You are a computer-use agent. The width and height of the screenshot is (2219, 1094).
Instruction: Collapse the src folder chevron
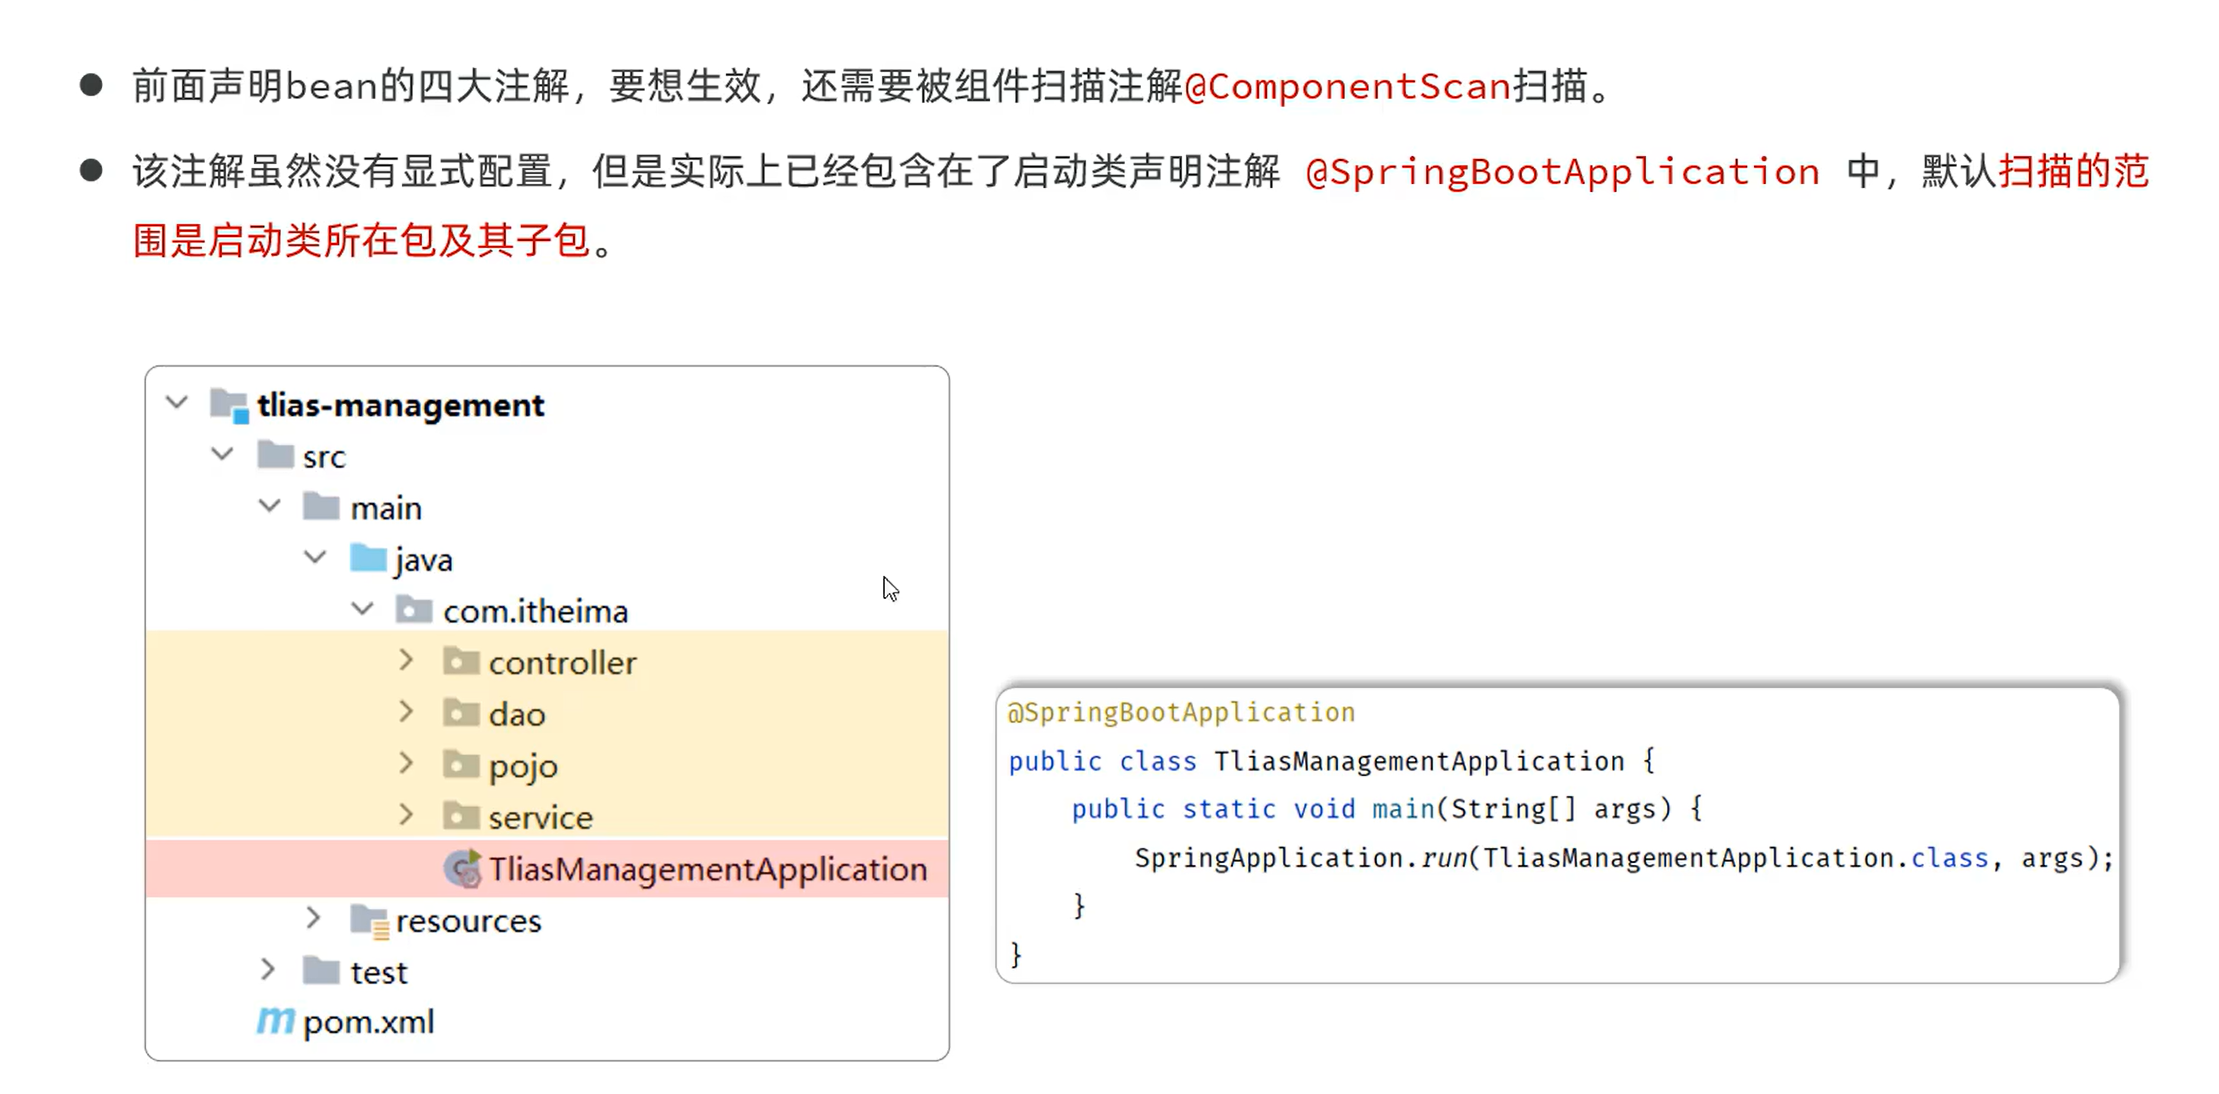(x=222, y=455)
